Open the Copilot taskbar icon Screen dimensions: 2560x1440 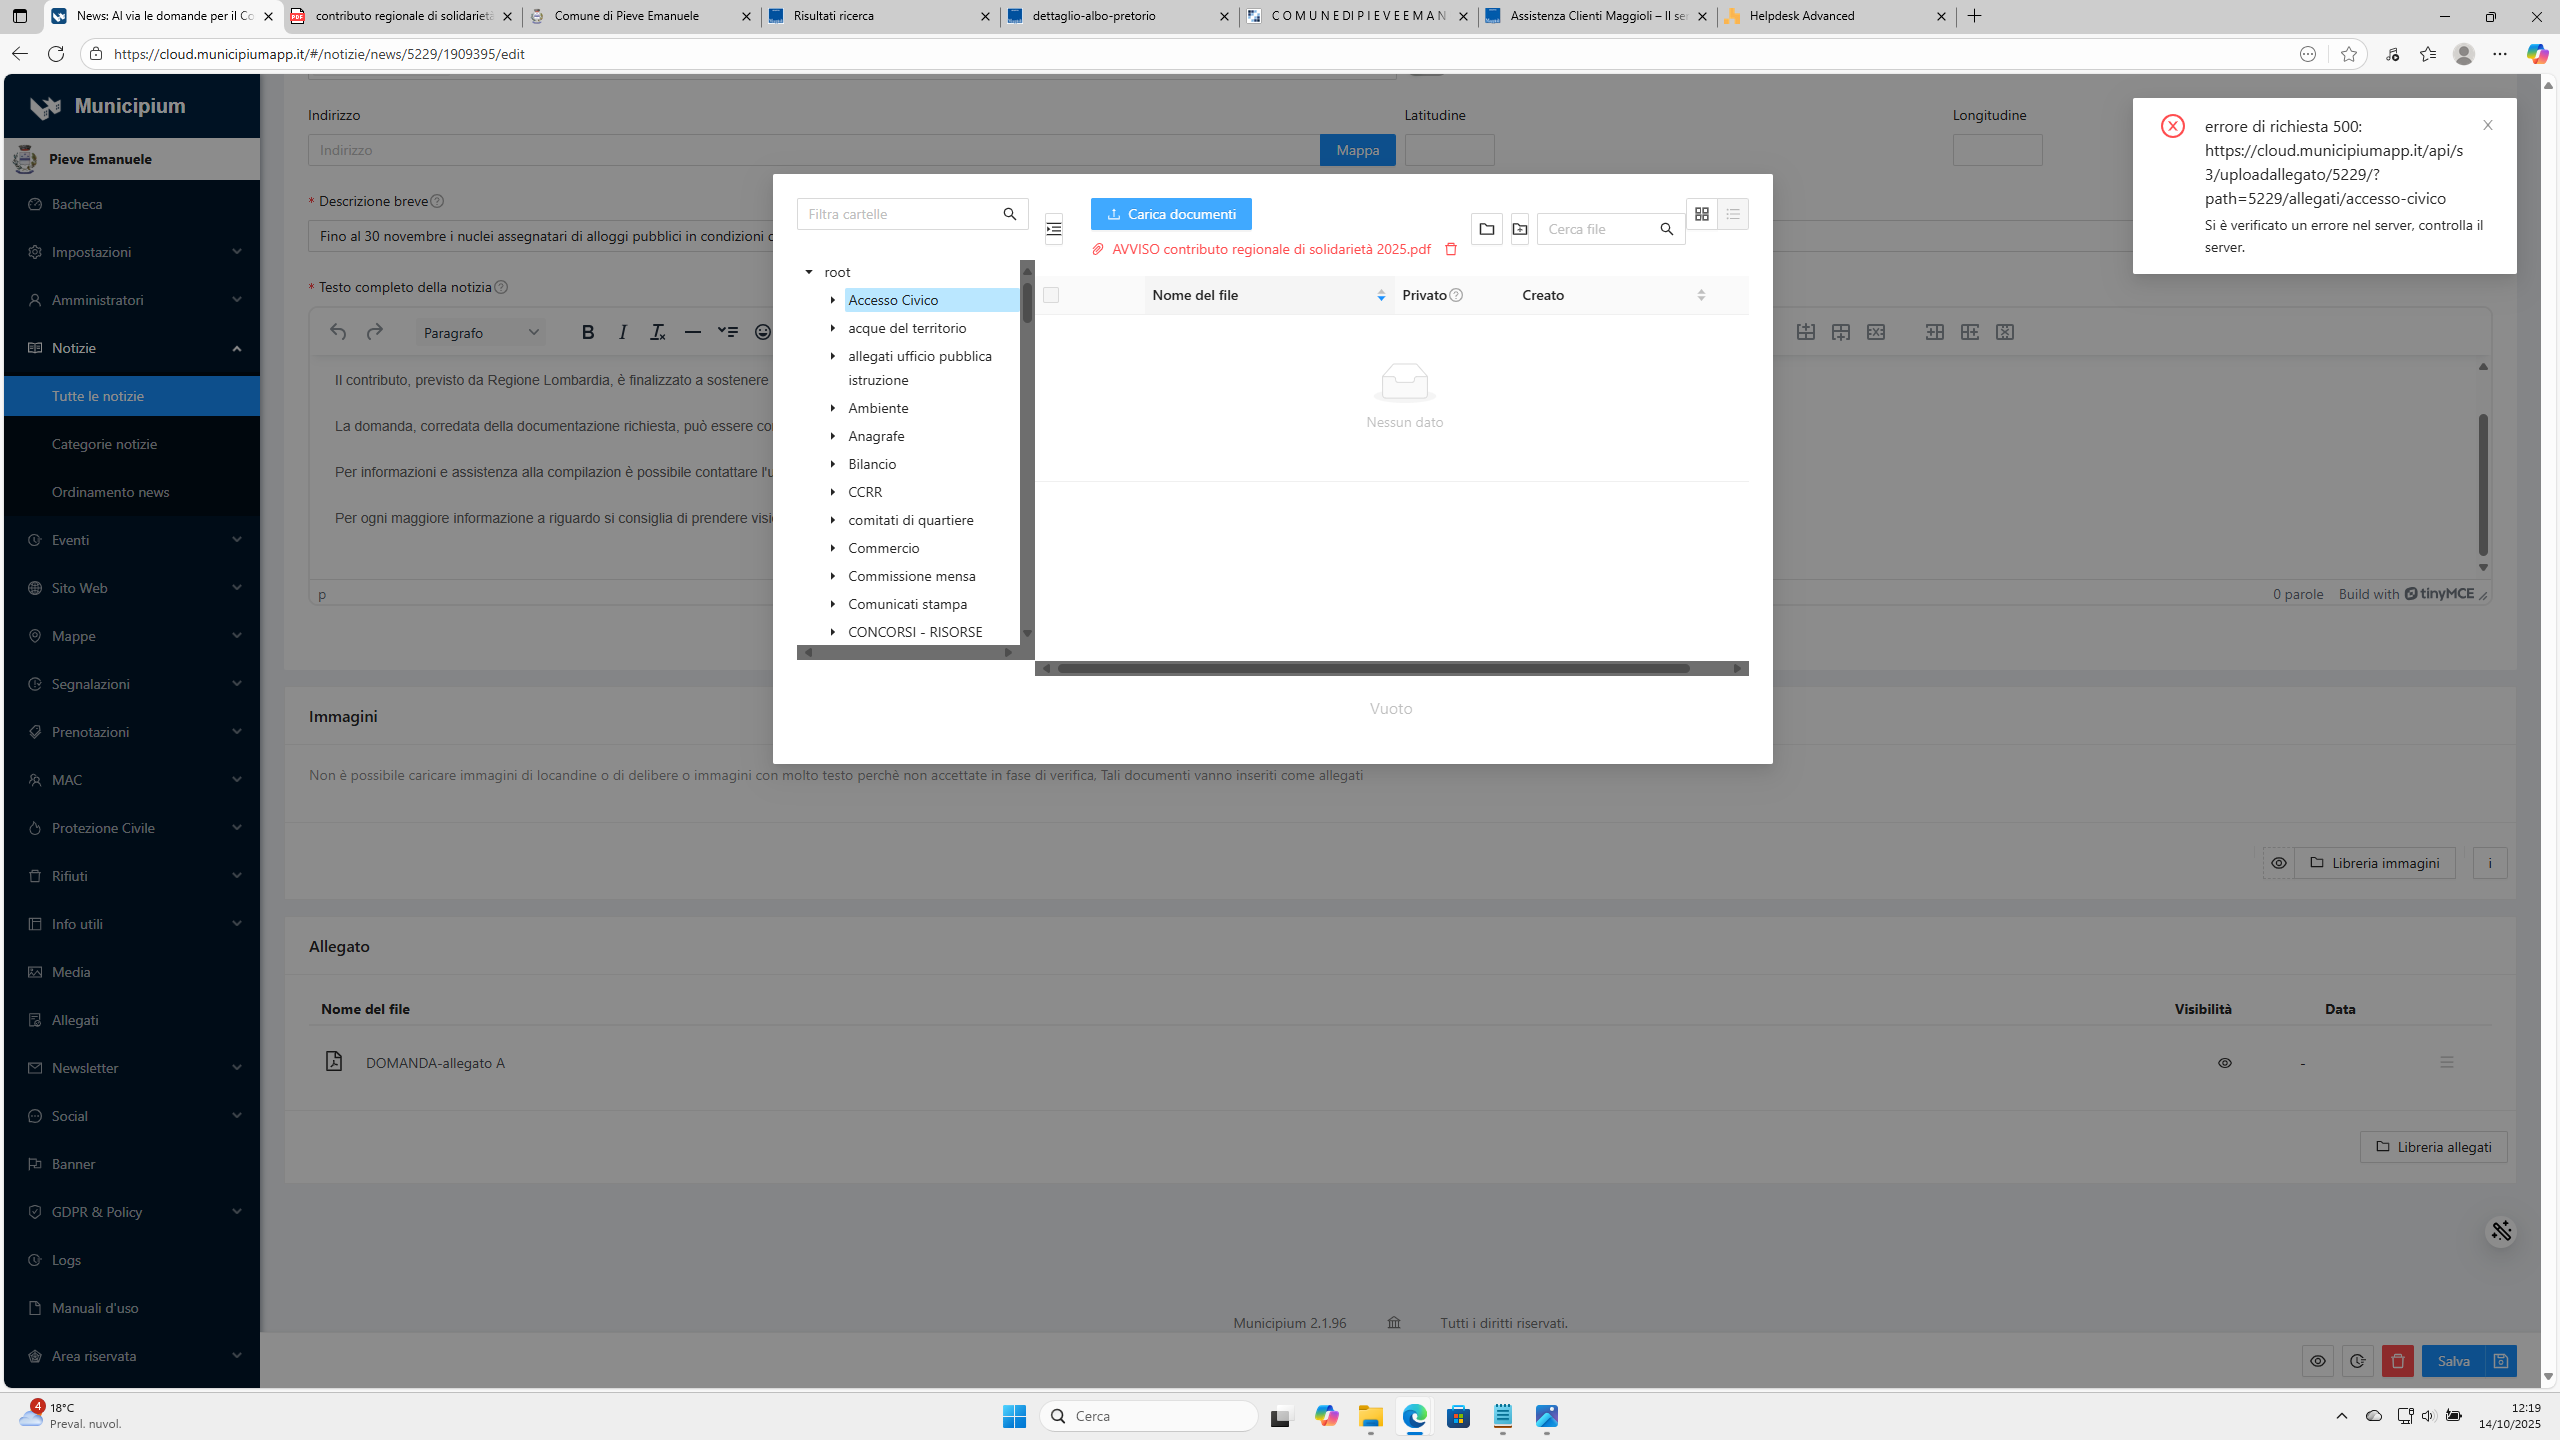click(1326, 1416)
